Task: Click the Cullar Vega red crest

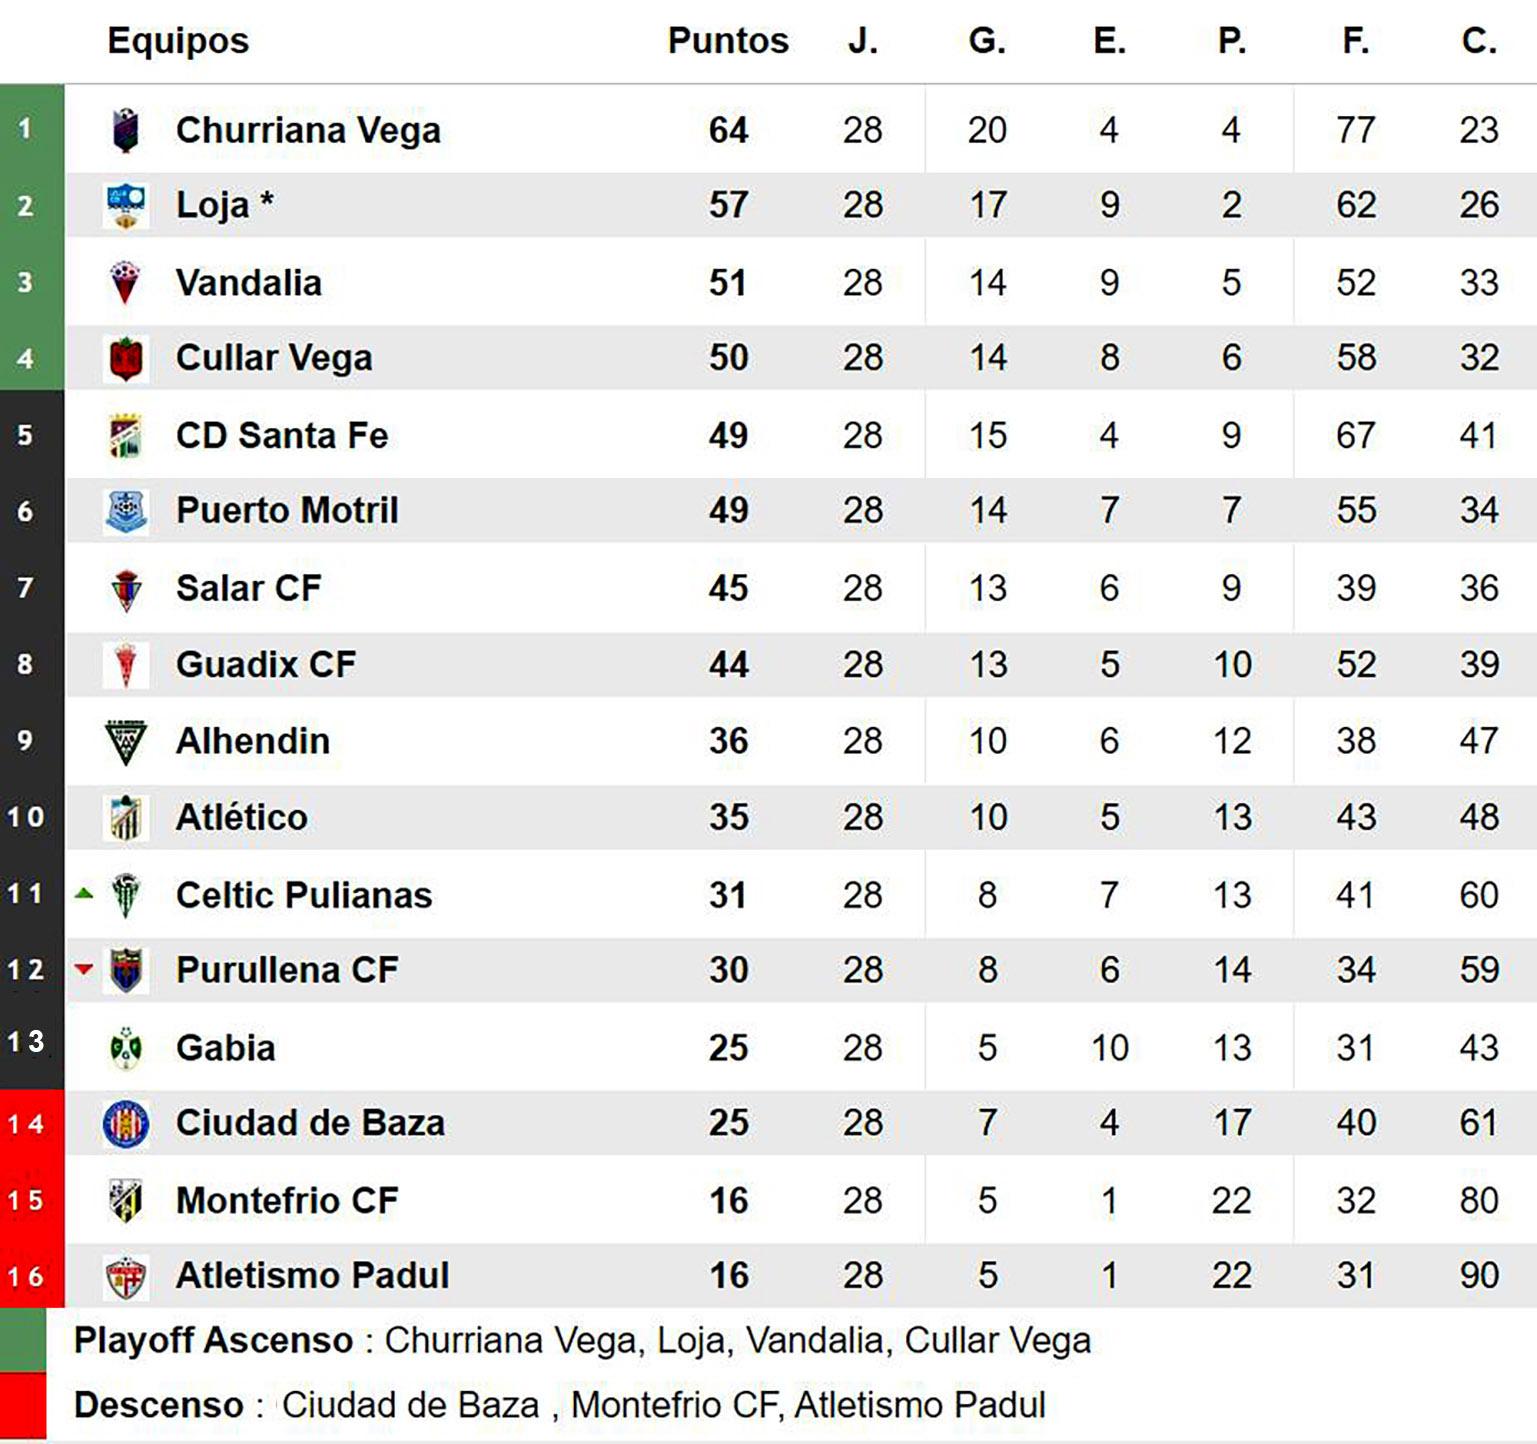Action: pos(125,358)
